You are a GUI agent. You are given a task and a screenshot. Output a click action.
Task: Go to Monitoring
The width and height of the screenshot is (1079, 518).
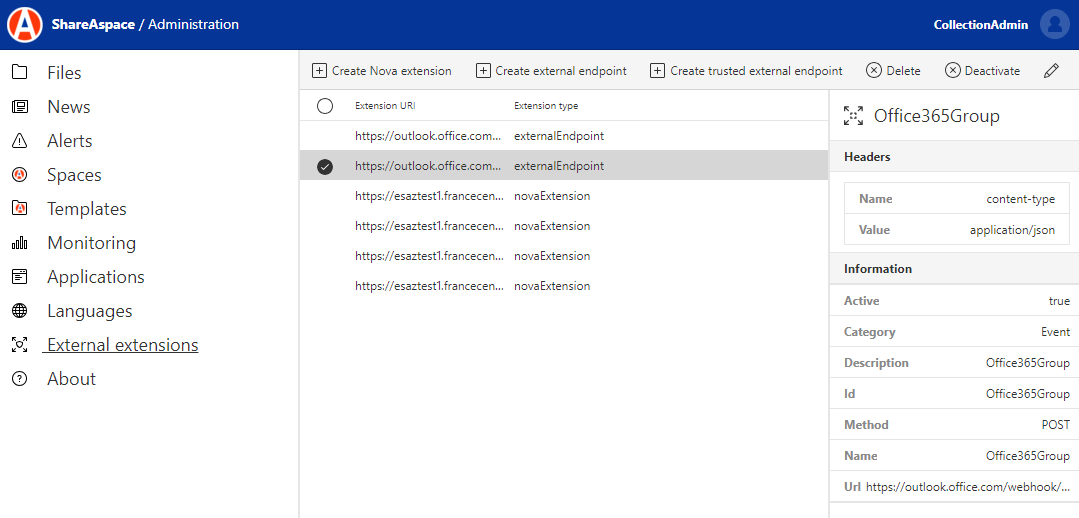tap(92, 243)
